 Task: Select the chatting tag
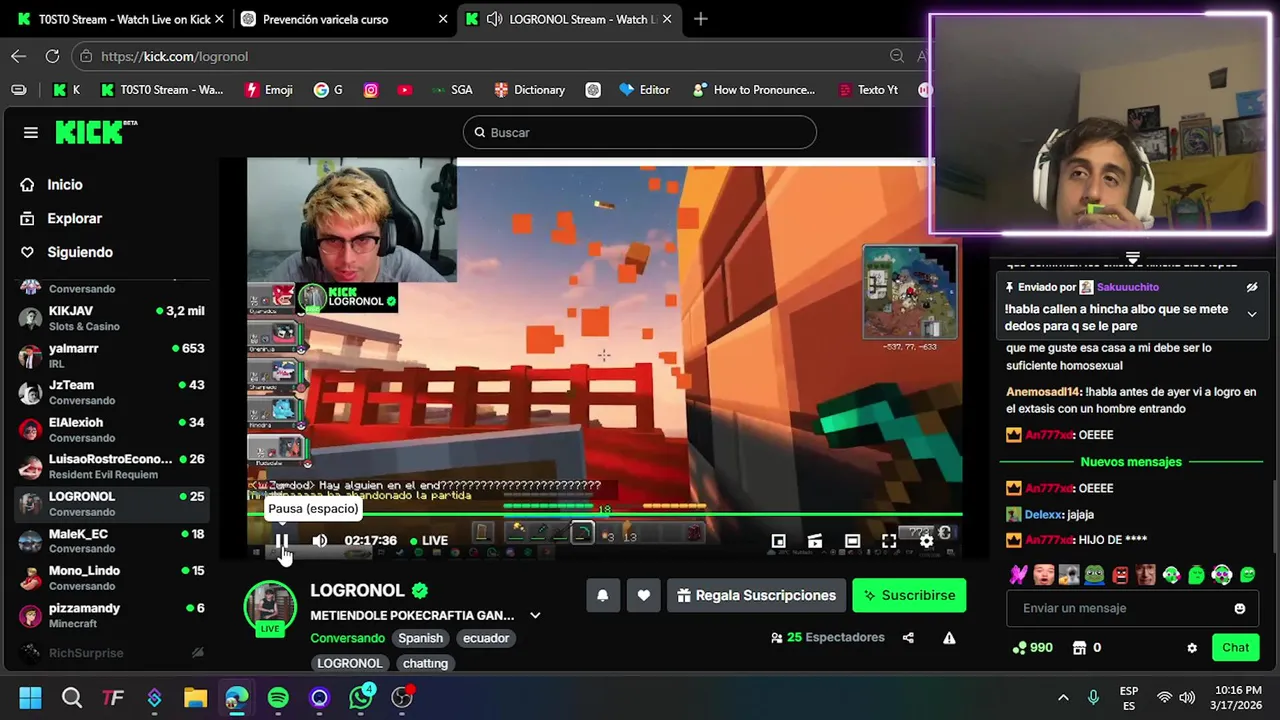coord(425,663)
